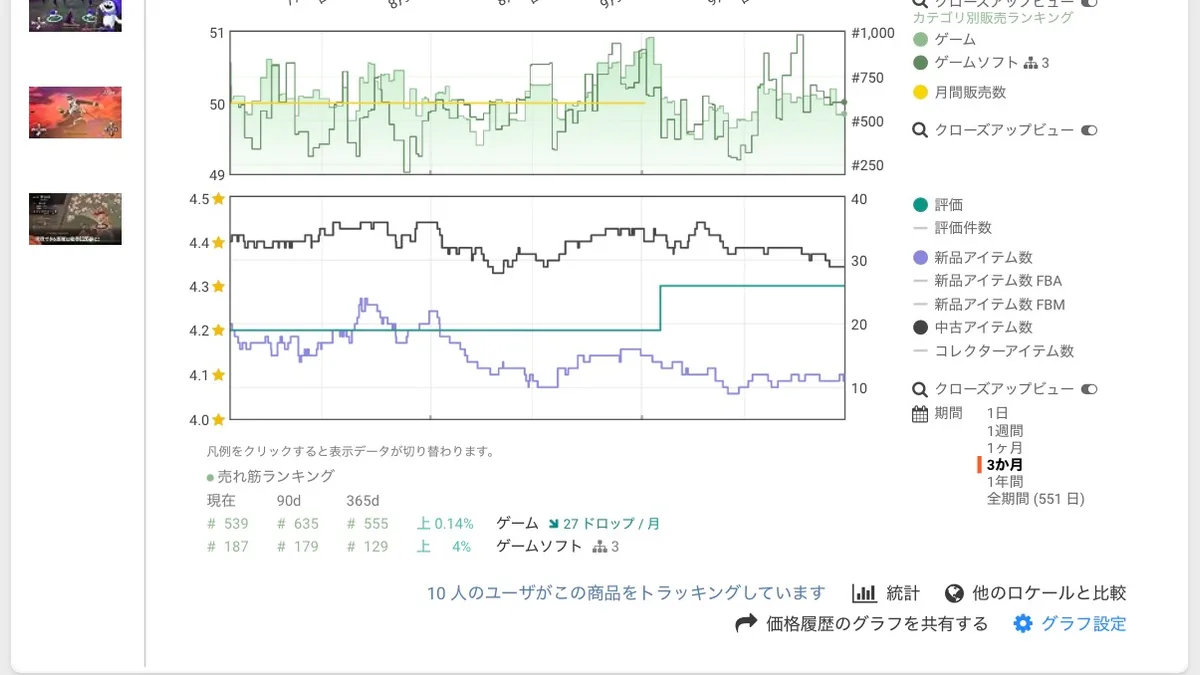Click 価格履歴のグラフを共有する link
1200x675 pixels.
pos(877,624)
